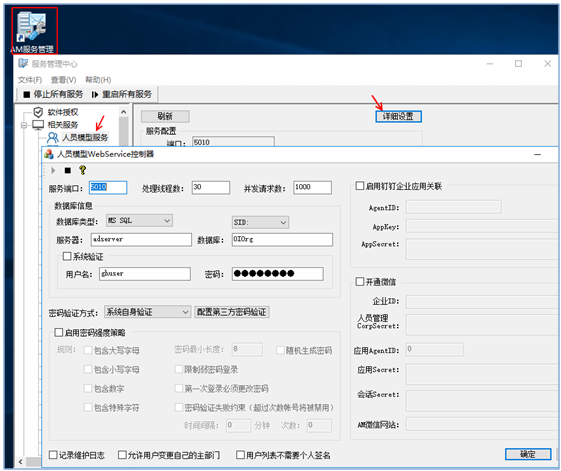The image size is (561, 471).
Task: Open the 查看(V) menu
Action: [63, 79]
